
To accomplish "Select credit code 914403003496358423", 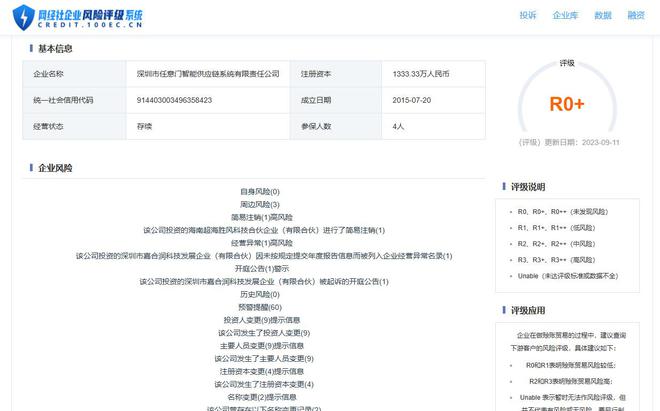I will point(174,100).
